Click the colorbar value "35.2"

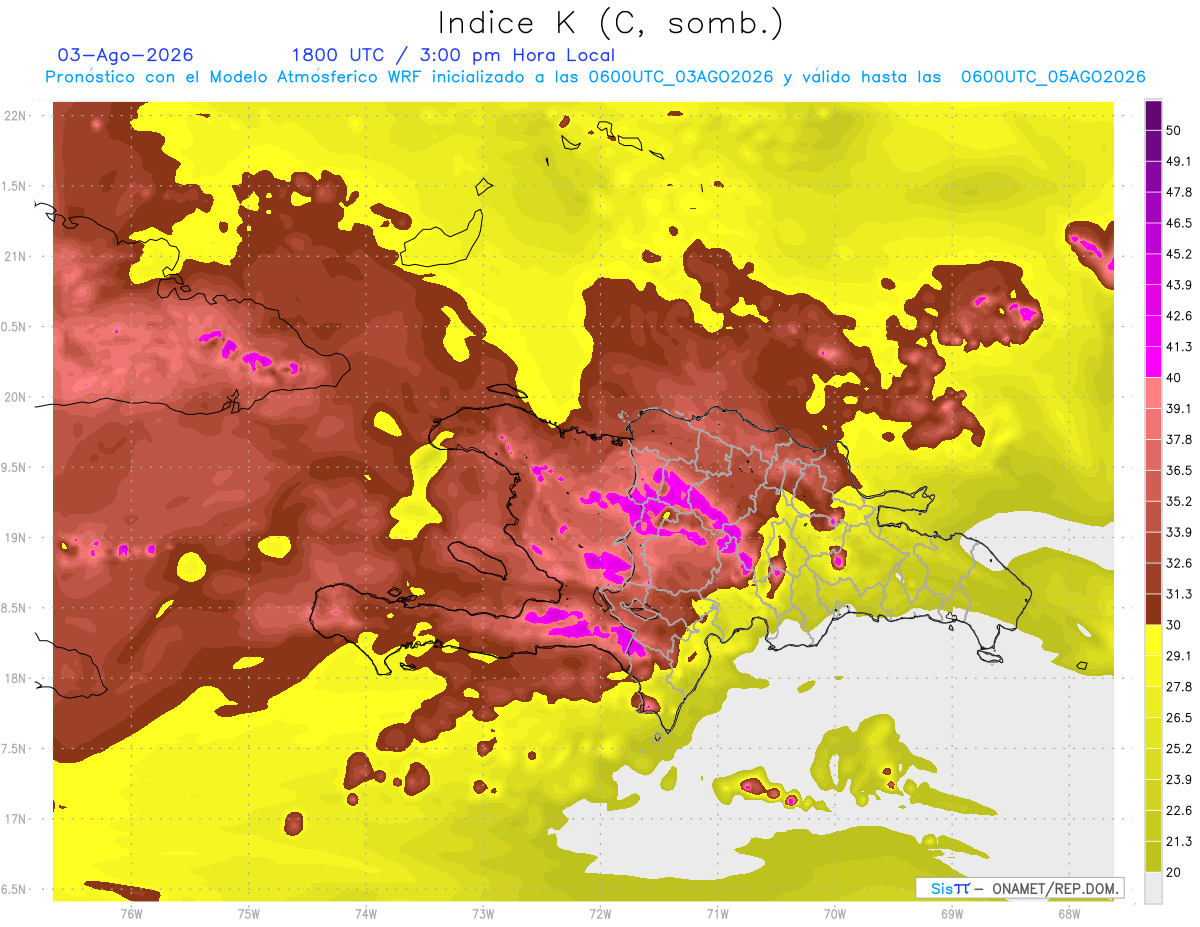tap(1180, 501)
